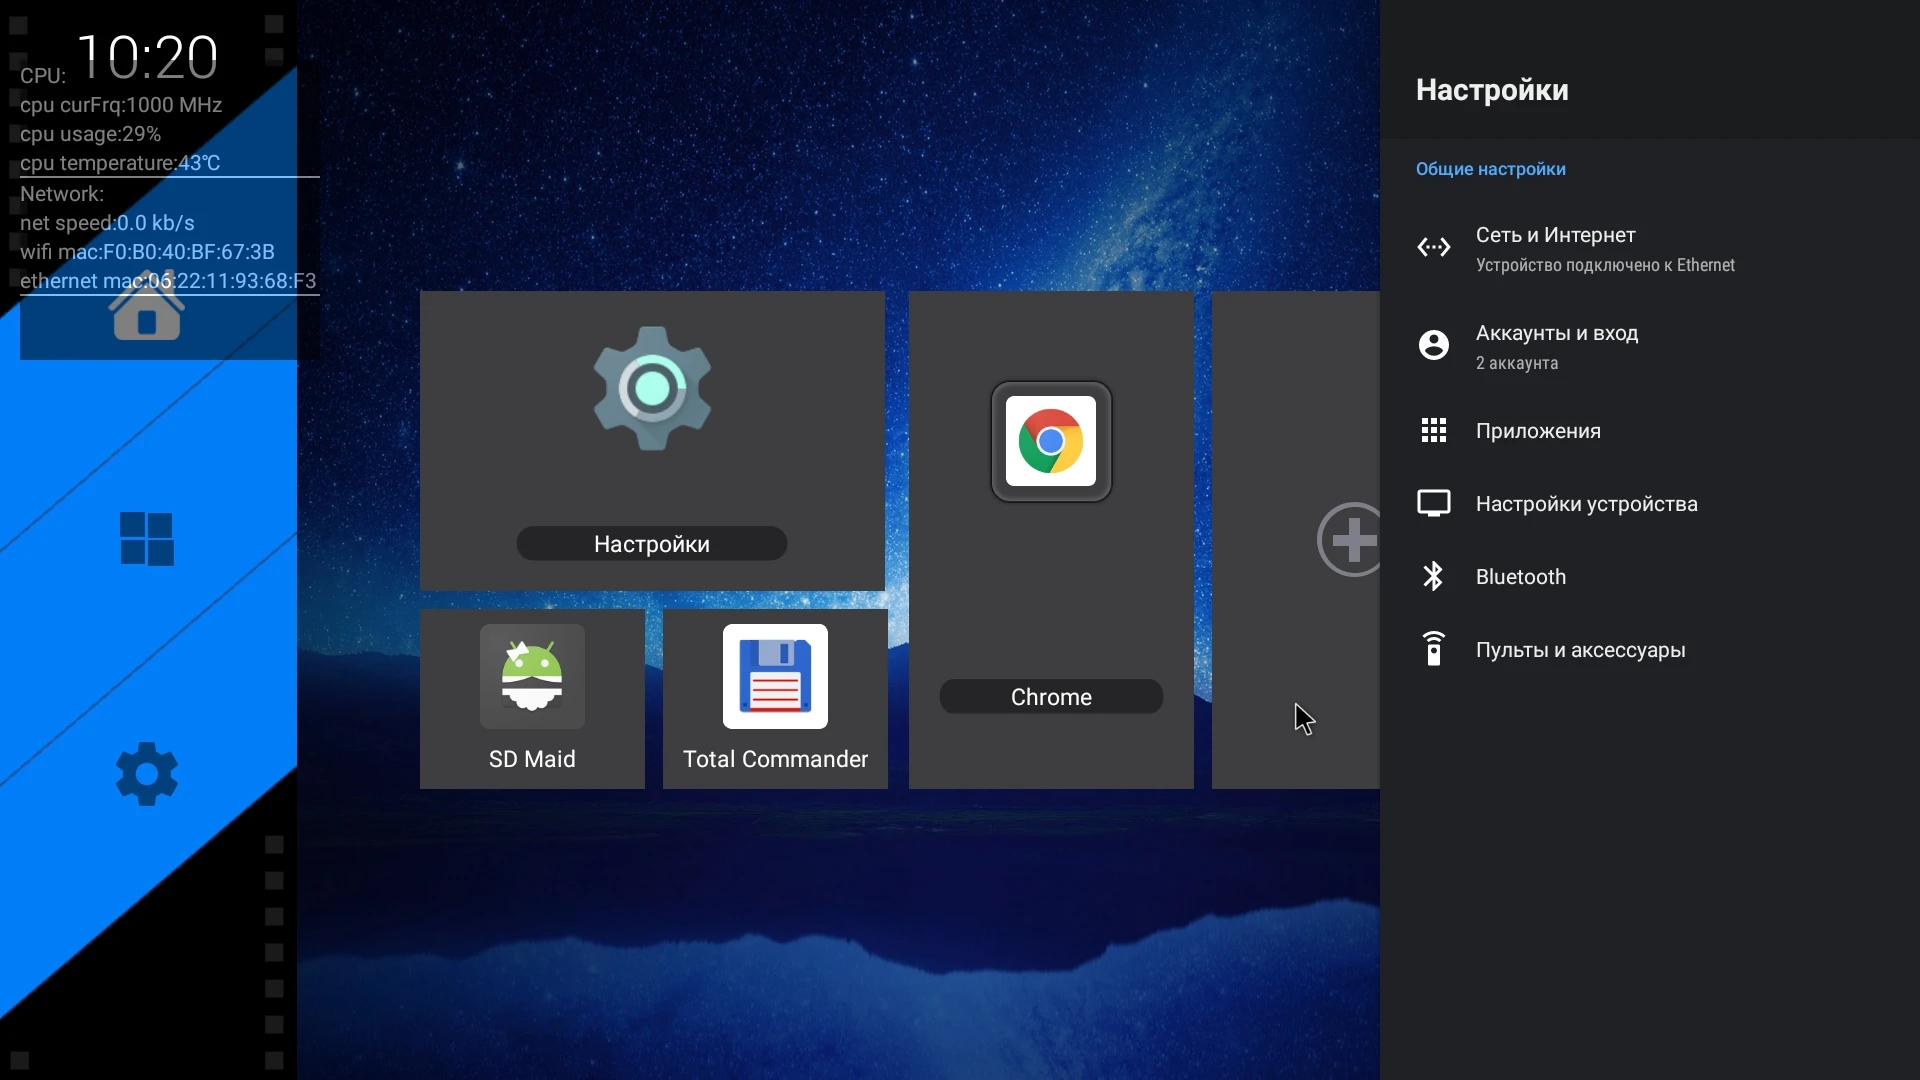Click the windows apps grid icon
The width and height of the screenshot is (1920, 1080).
click(147, 539)
